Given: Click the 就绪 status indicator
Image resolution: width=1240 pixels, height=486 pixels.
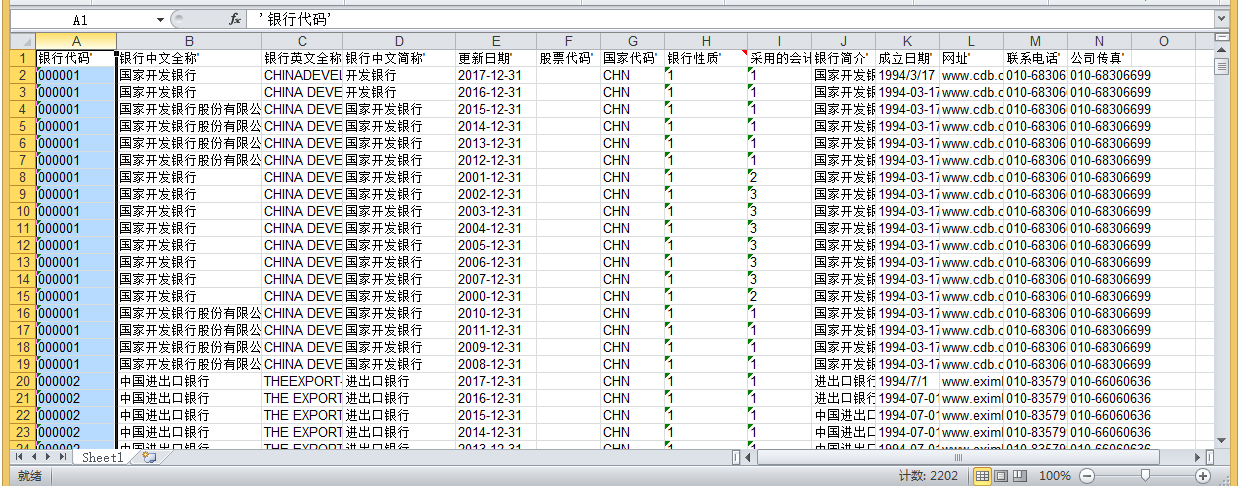Looking at the screenshot, I should coord(30,476).
